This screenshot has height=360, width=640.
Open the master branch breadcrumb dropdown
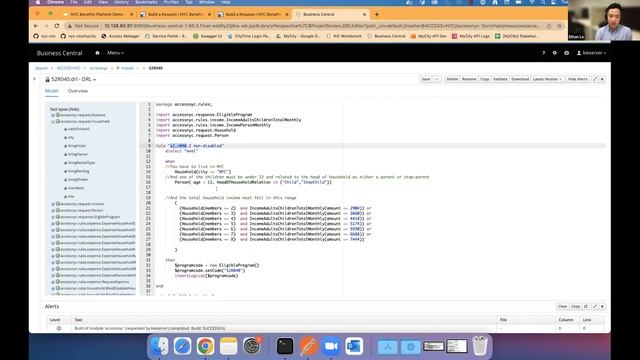click(127, 68)
